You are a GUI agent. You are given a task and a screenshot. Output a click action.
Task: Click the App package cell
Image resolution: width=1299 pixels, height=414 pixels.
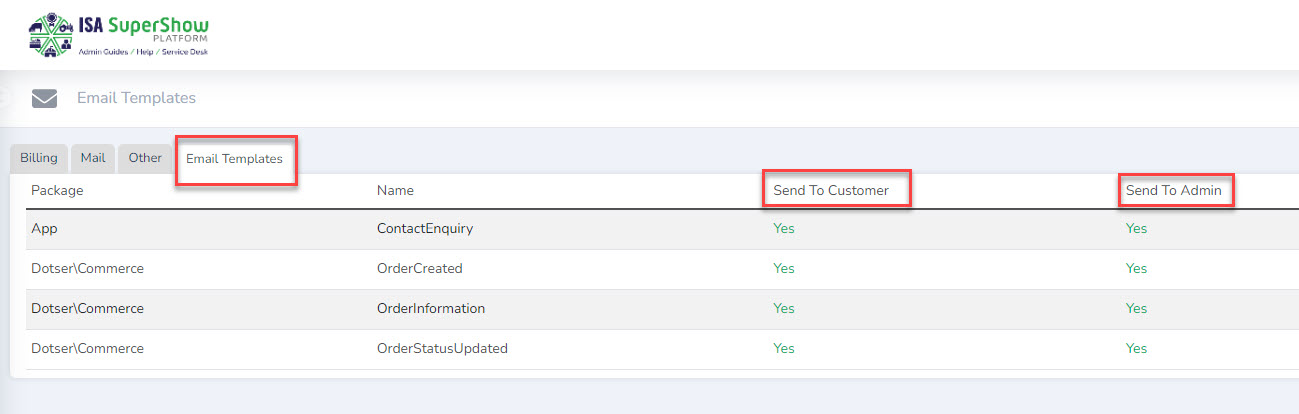coord(44,229)
